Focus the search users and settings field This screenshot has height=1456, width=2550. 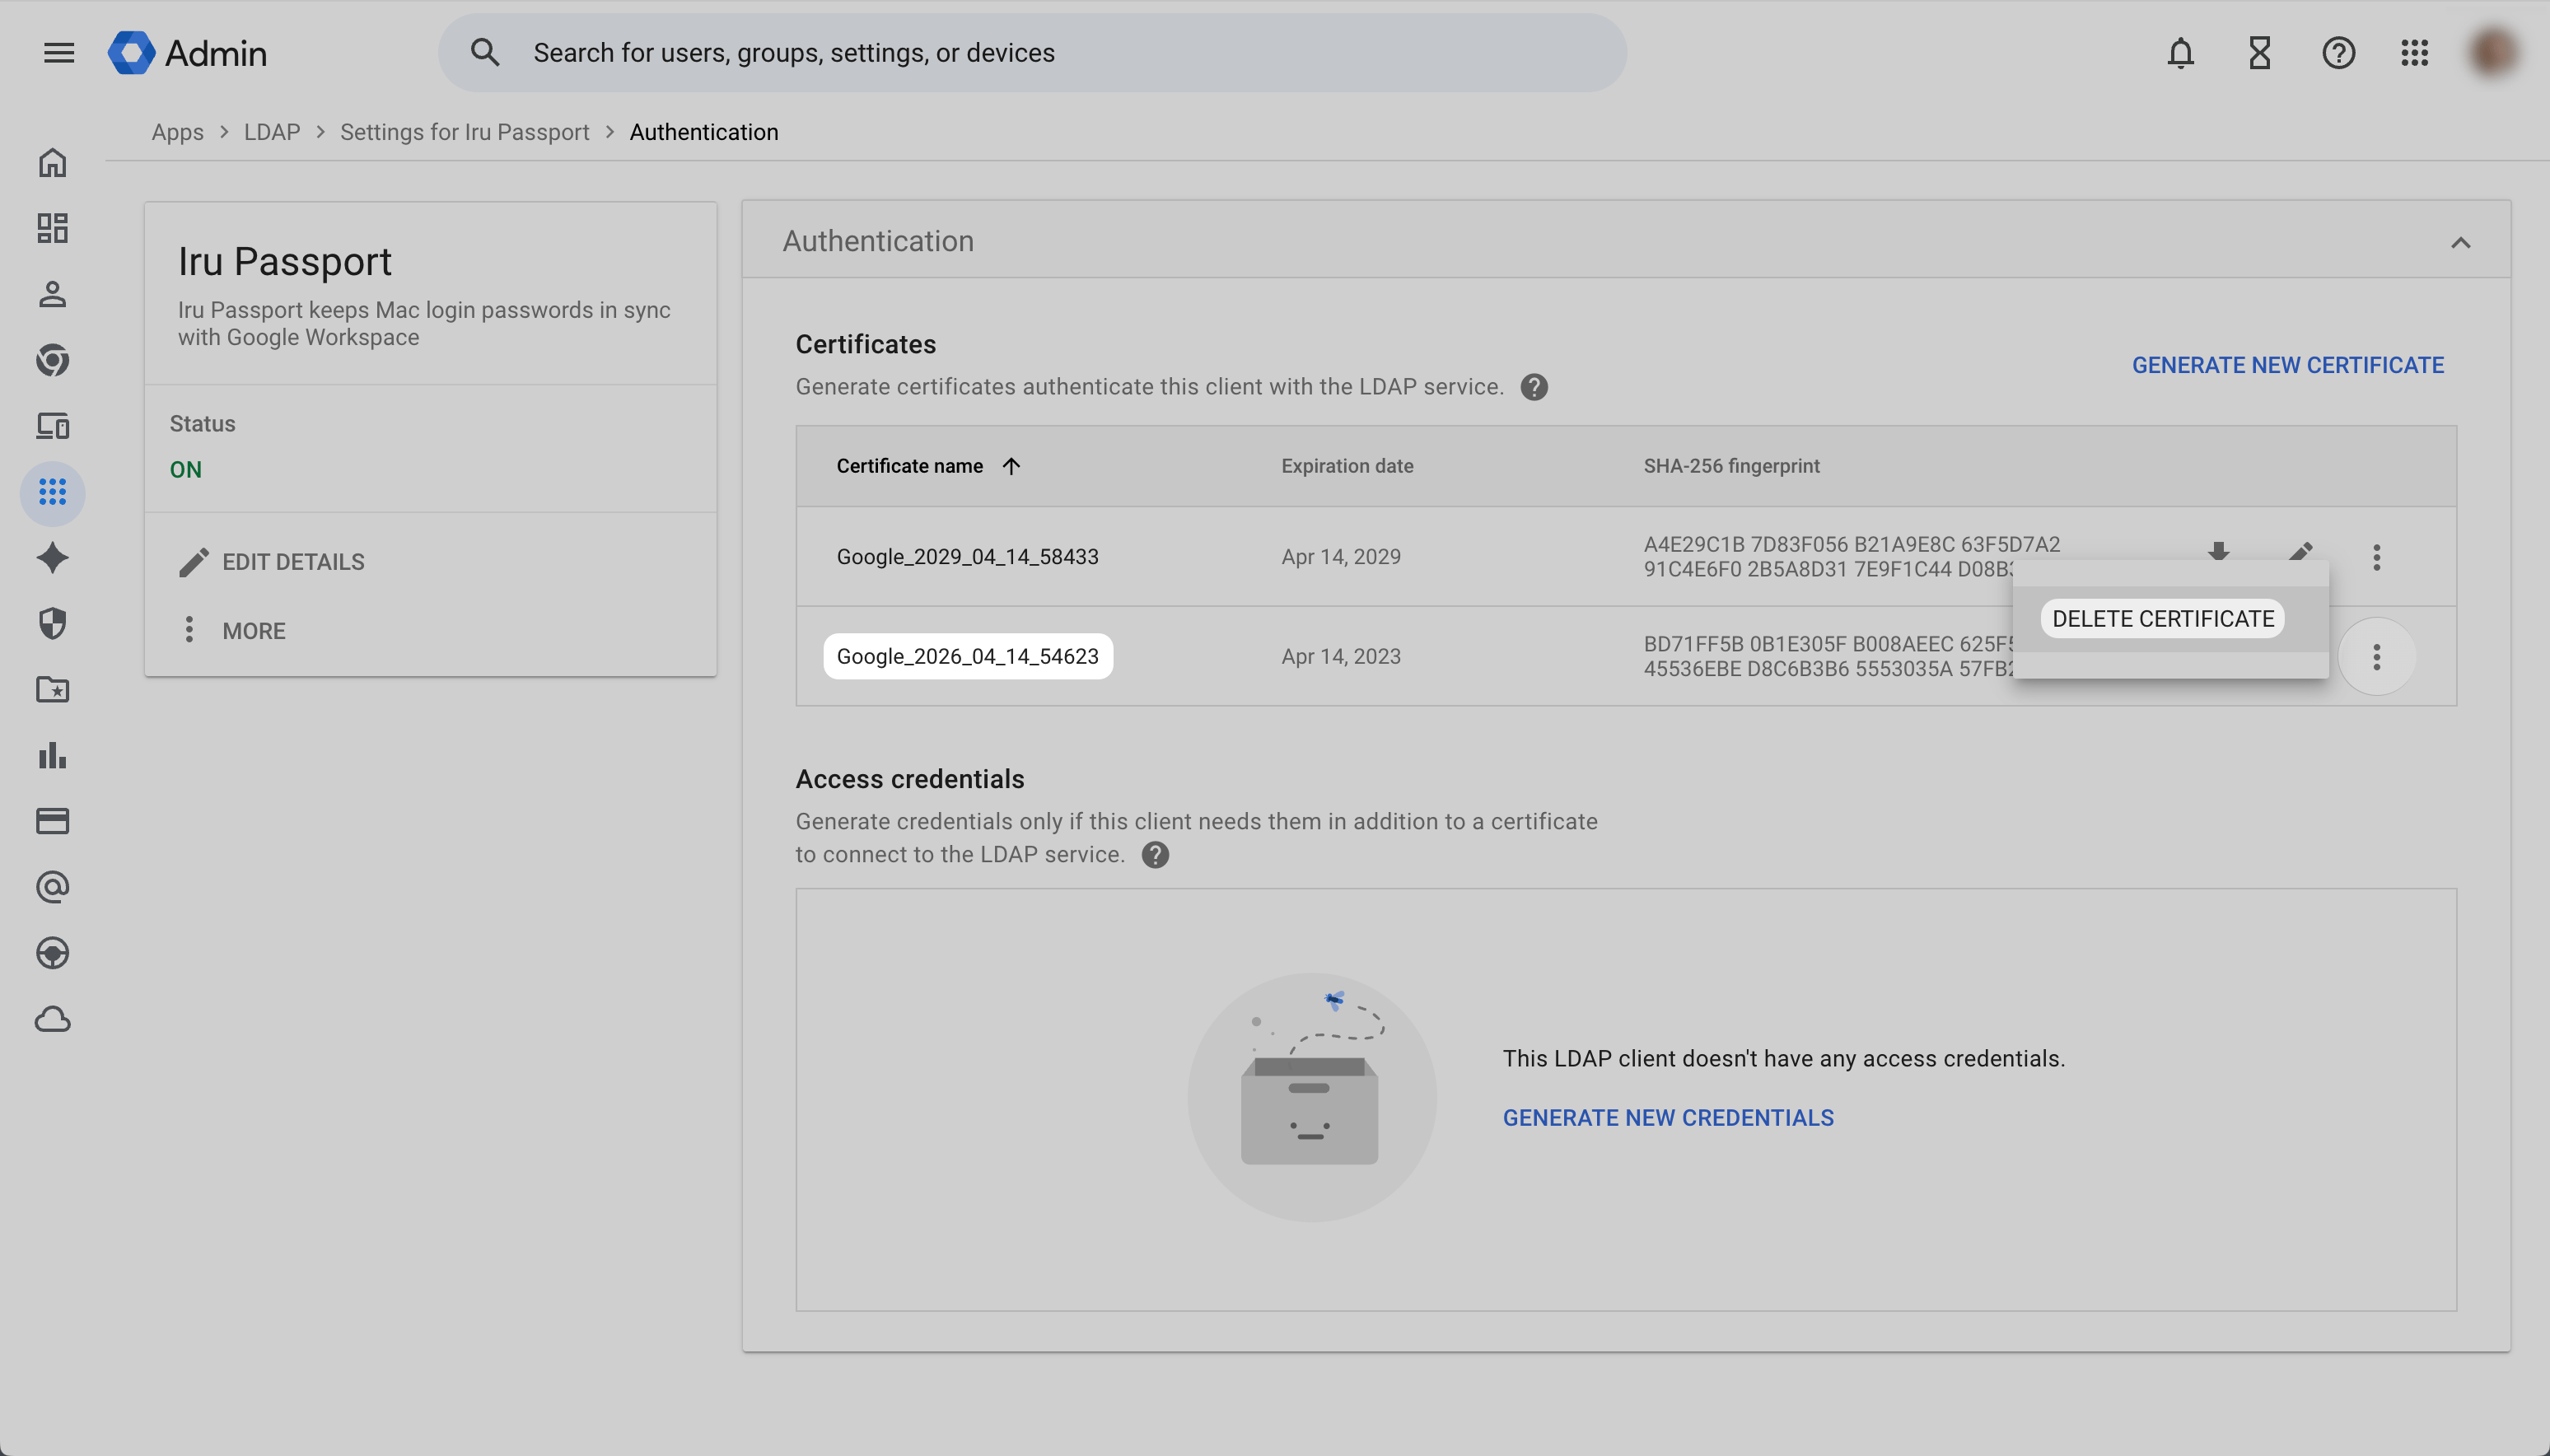tap(1032, 53)
